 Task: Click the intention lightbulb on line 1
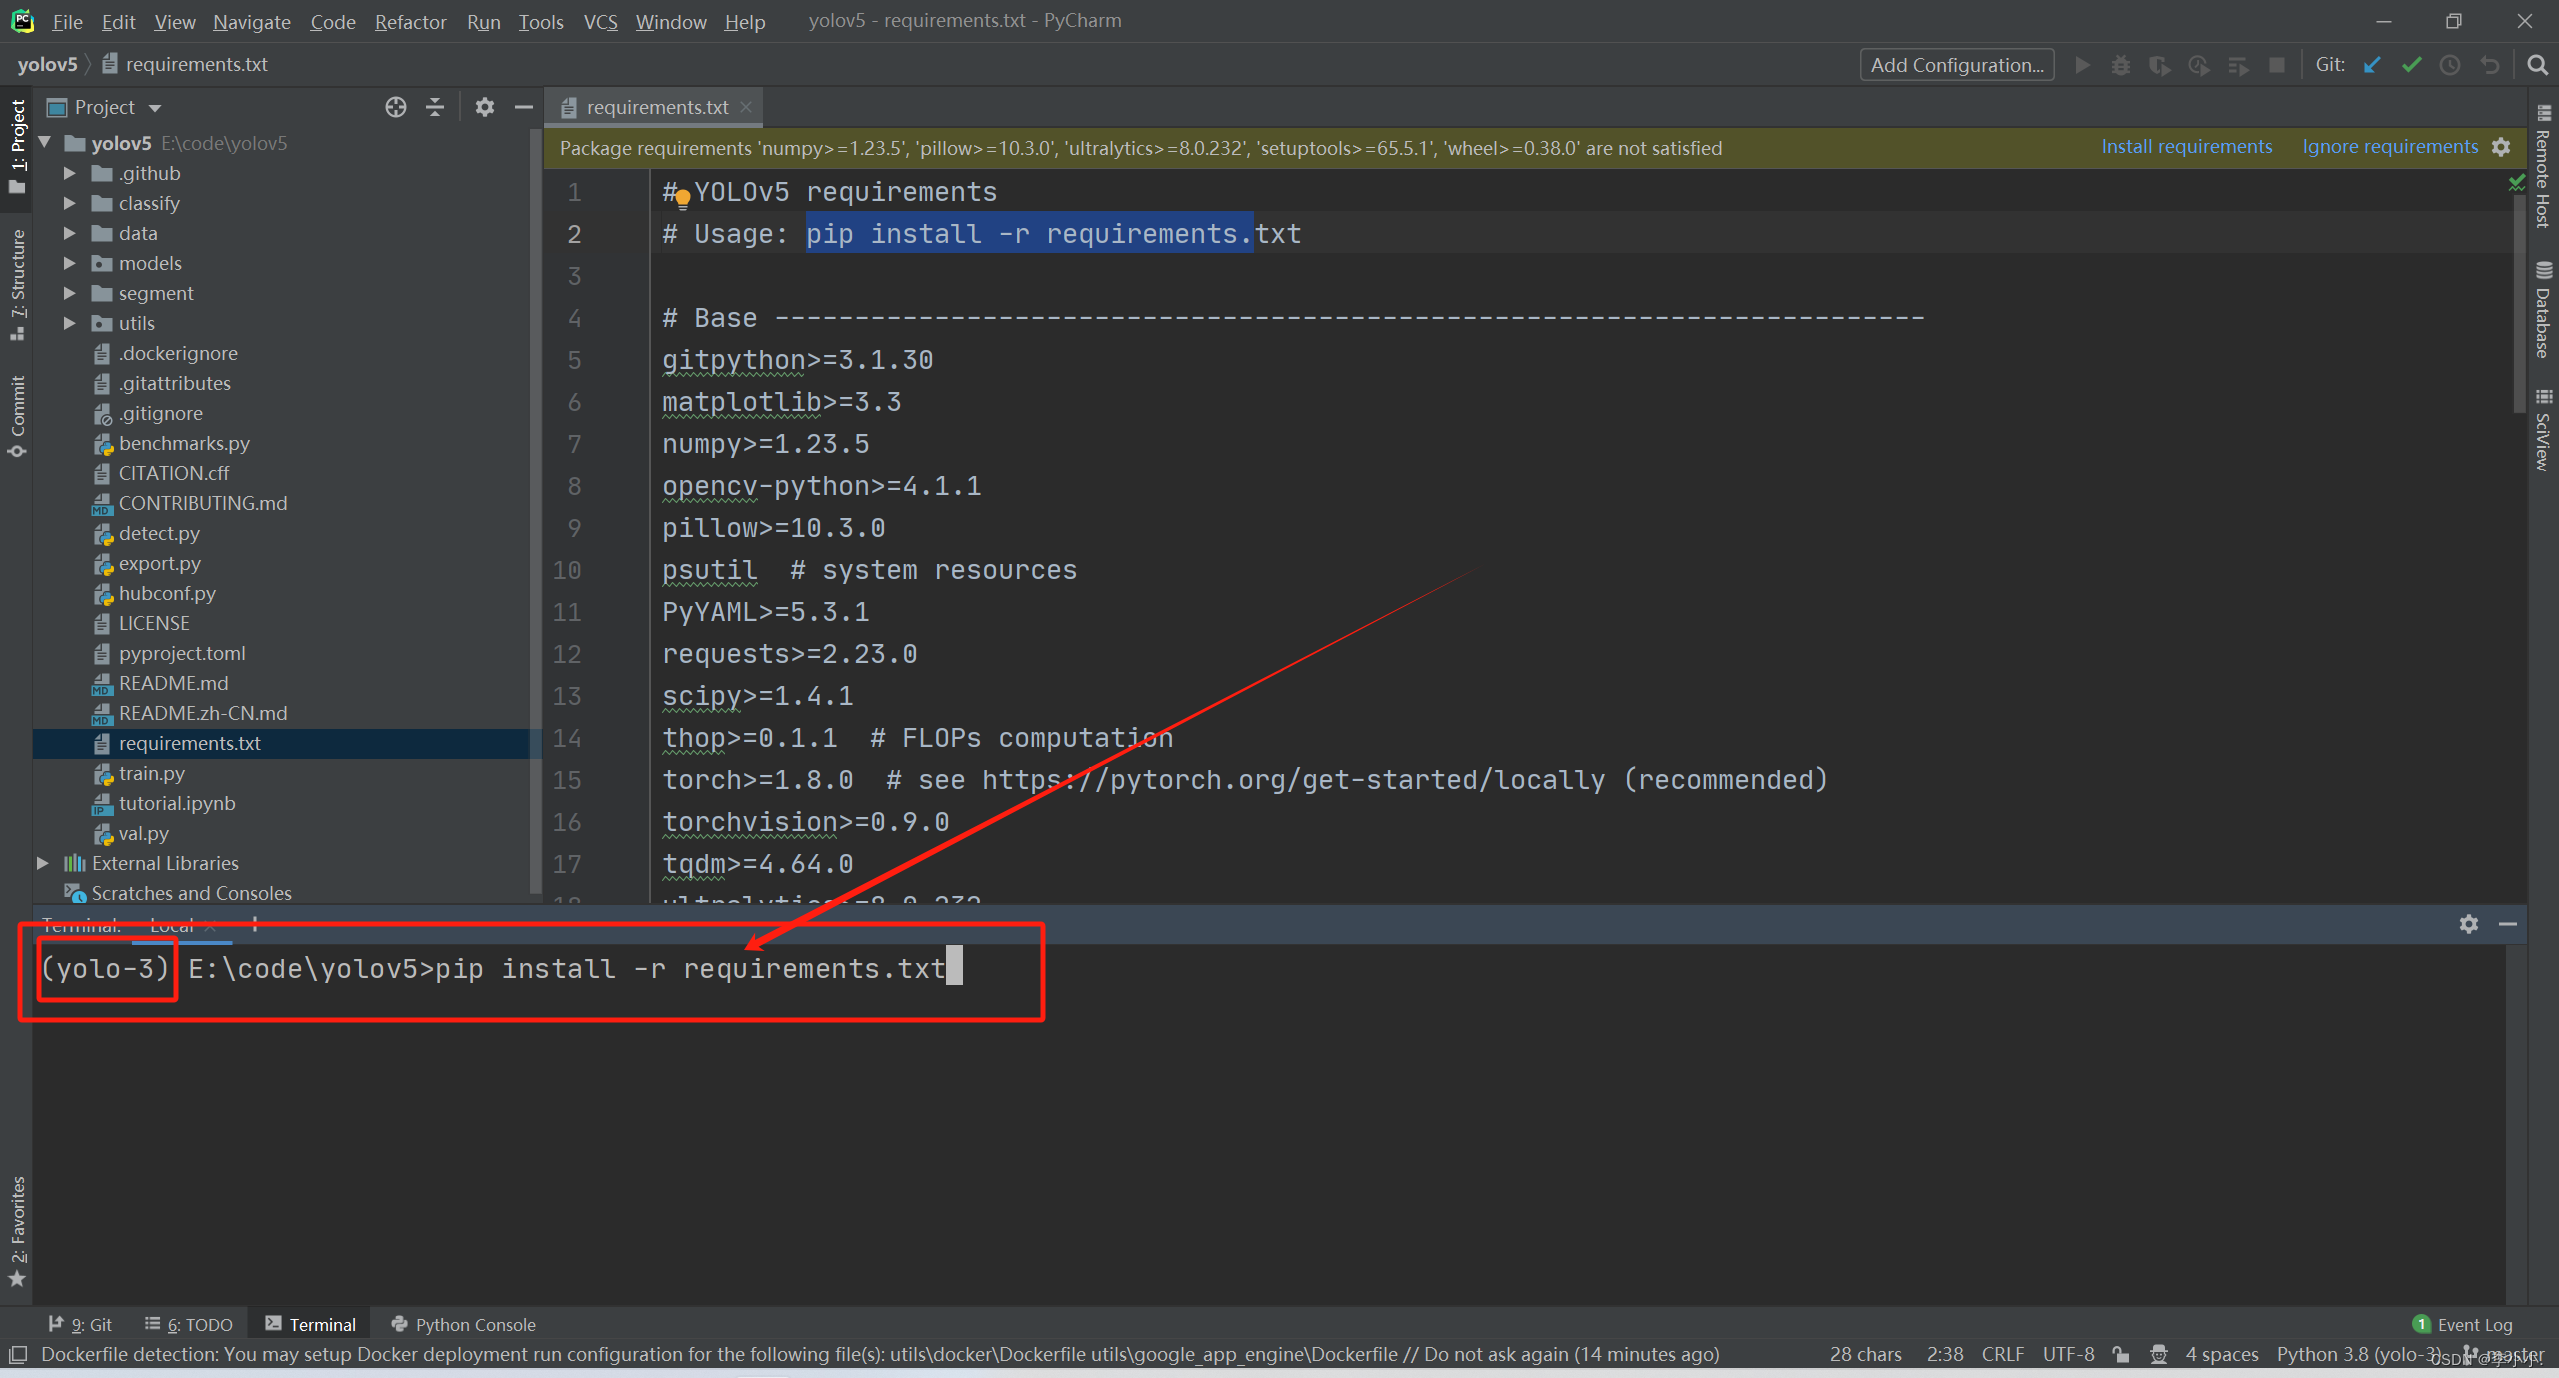point(683,198)
